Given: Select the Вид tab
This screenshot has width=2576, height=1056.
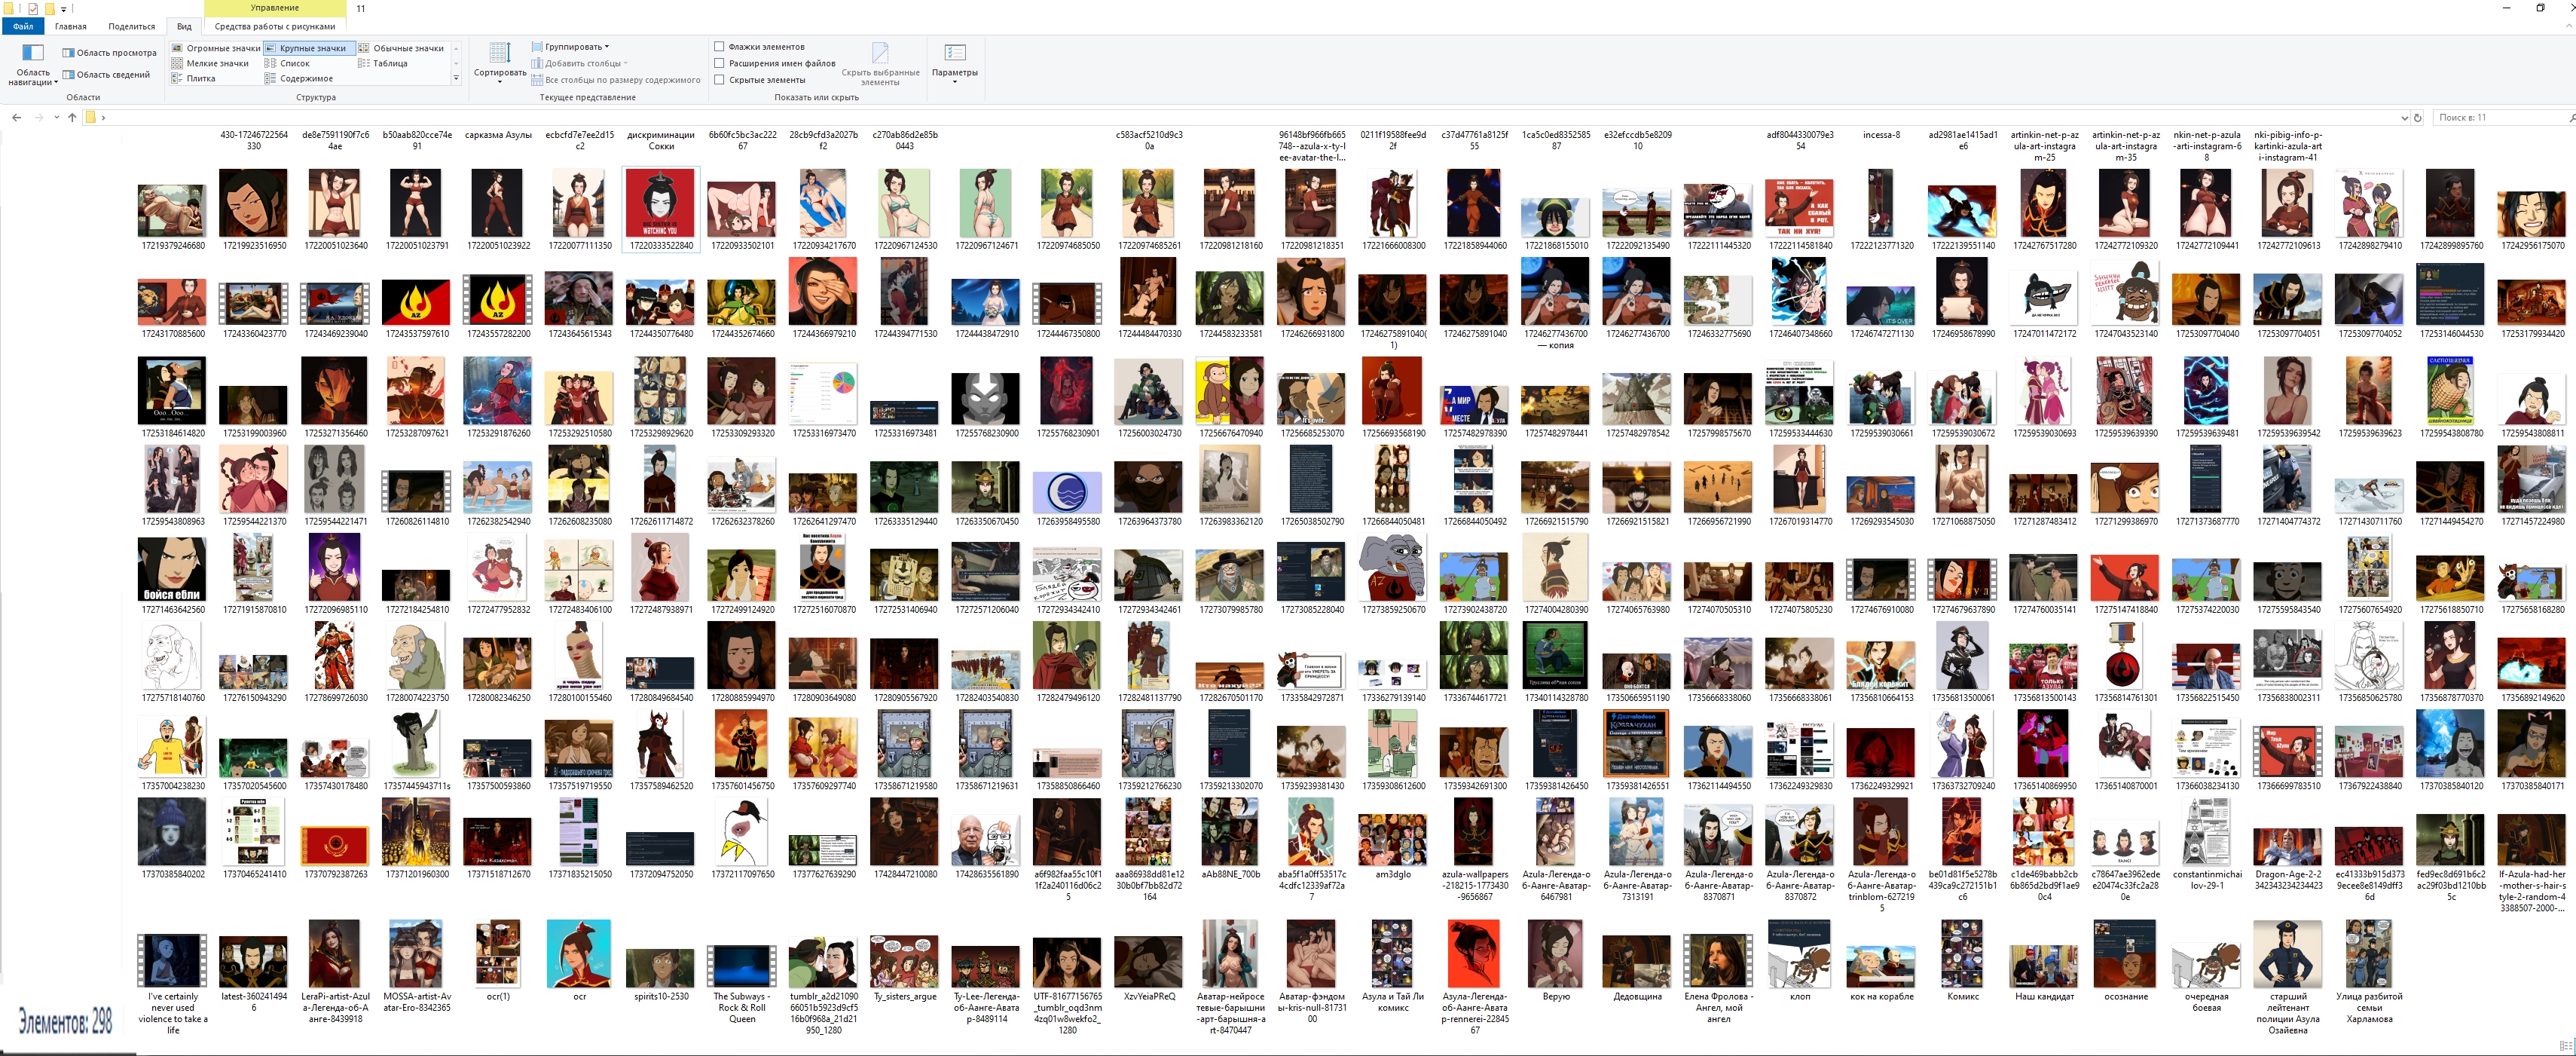Looking at the screenshot, I should coord(184,26).
